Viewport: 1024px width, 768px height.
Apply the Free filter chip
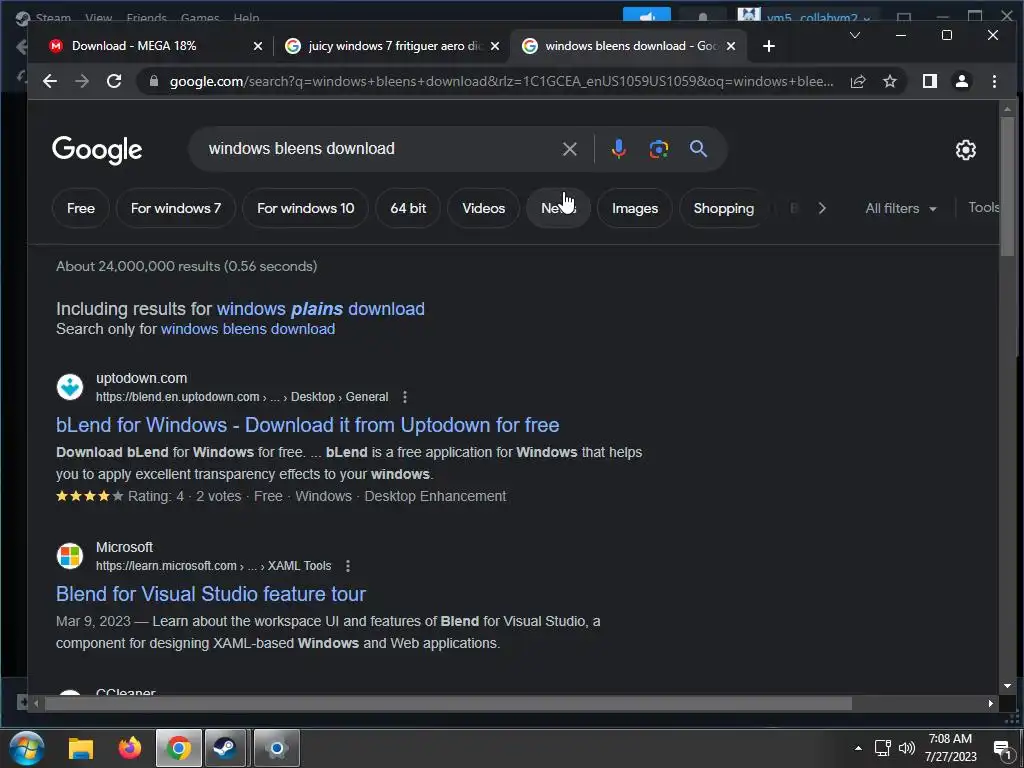tap(81, 208)
